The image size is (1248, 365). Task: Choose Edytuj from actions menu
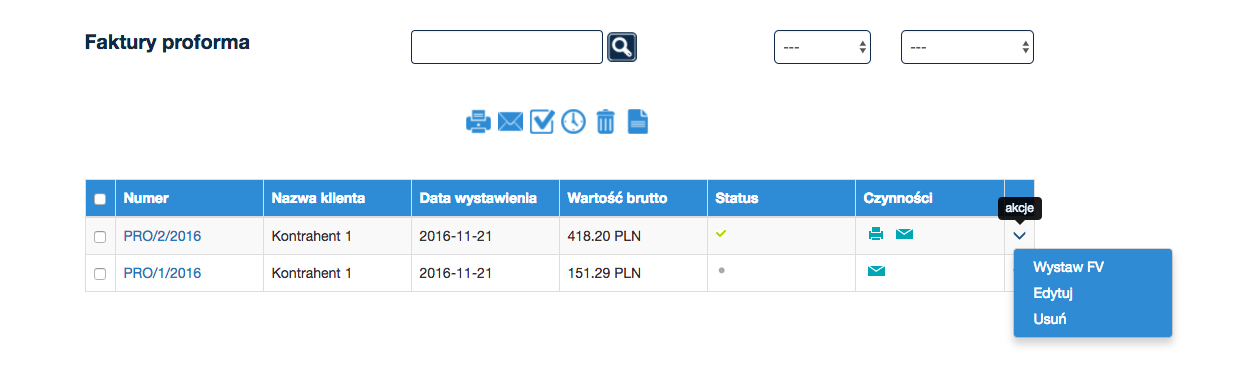point(1053,294)
